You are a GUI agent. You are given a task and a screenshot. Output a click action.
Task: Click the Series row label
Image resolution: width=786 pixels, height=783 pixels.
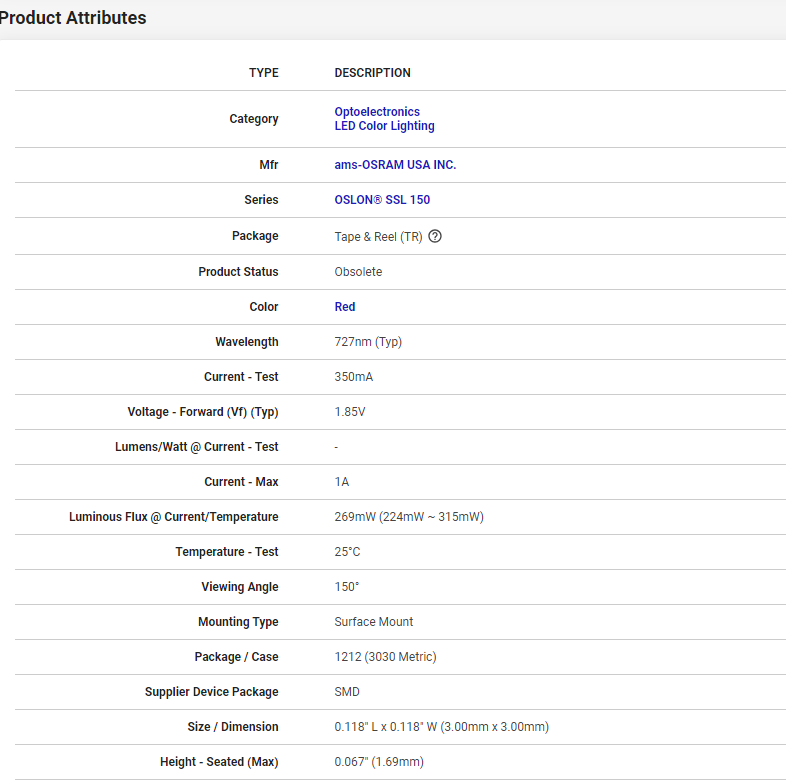point(261,200)
